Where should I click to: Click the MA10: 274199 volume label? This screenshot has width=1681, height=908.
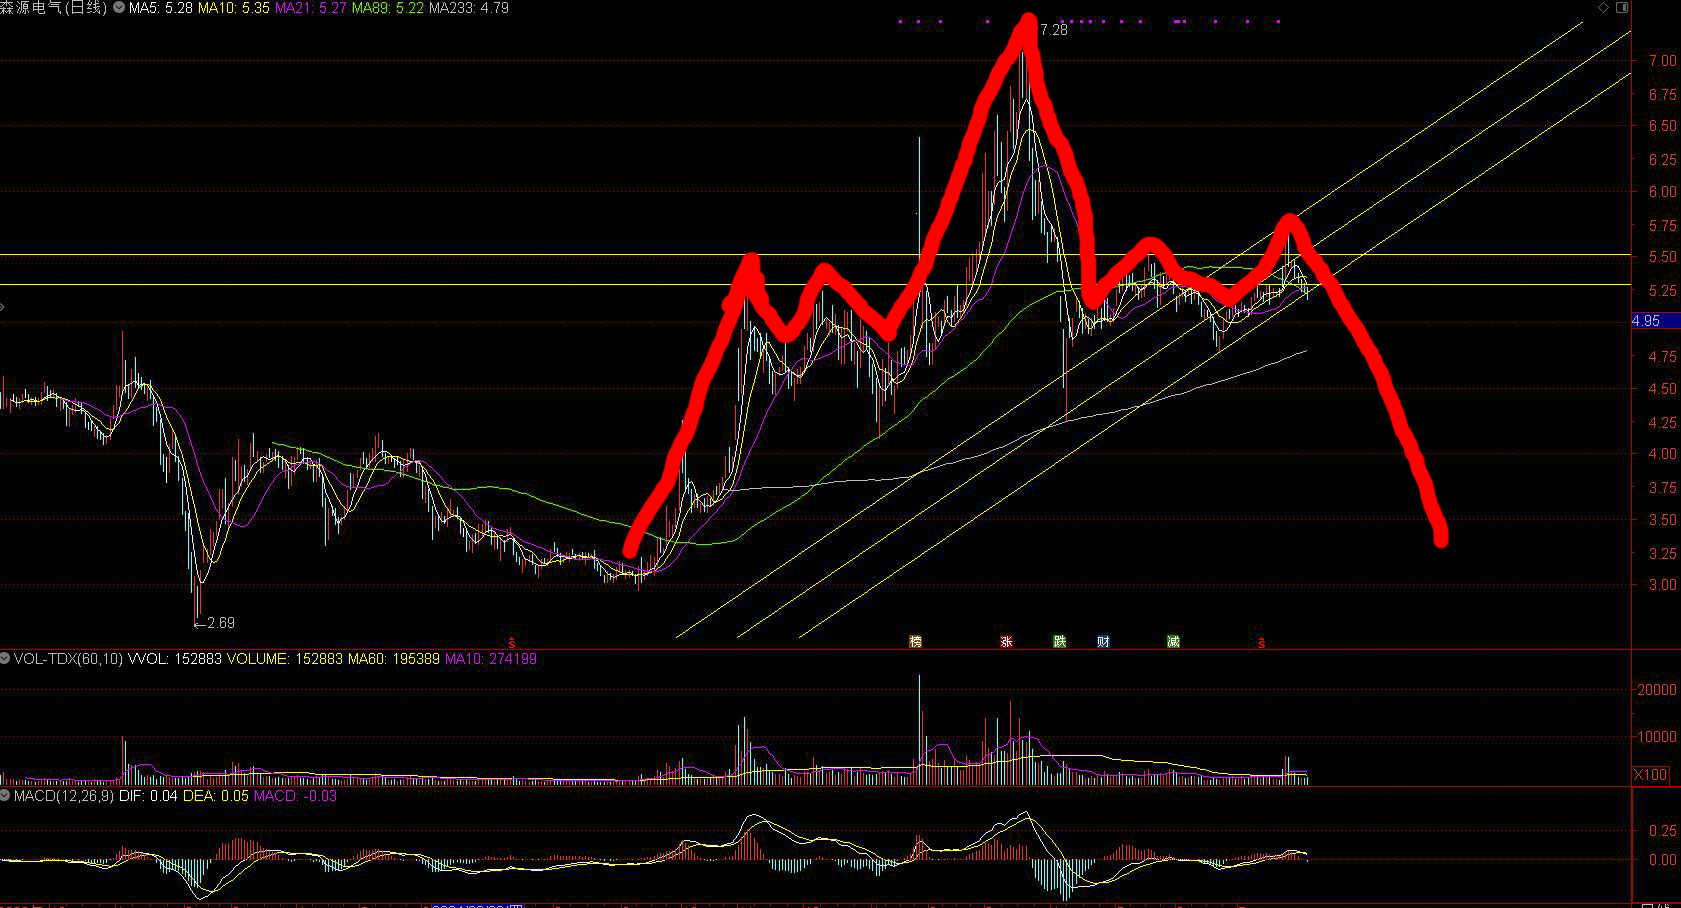point(491,659)
